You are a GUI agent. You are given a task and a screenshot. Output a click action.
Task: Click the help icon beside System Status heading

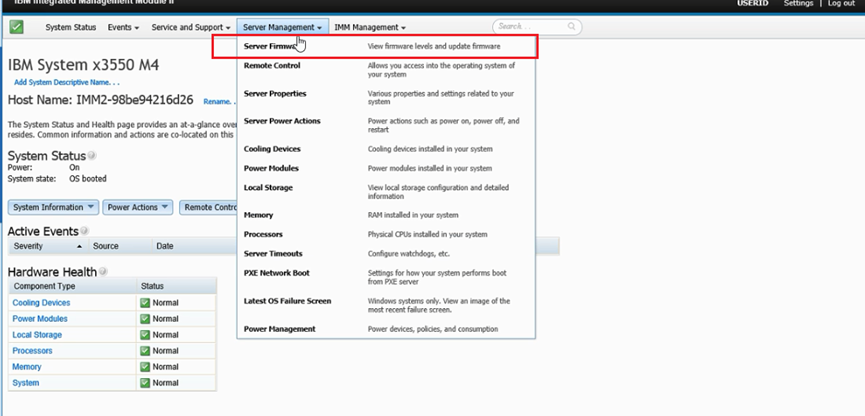point(92,156)
